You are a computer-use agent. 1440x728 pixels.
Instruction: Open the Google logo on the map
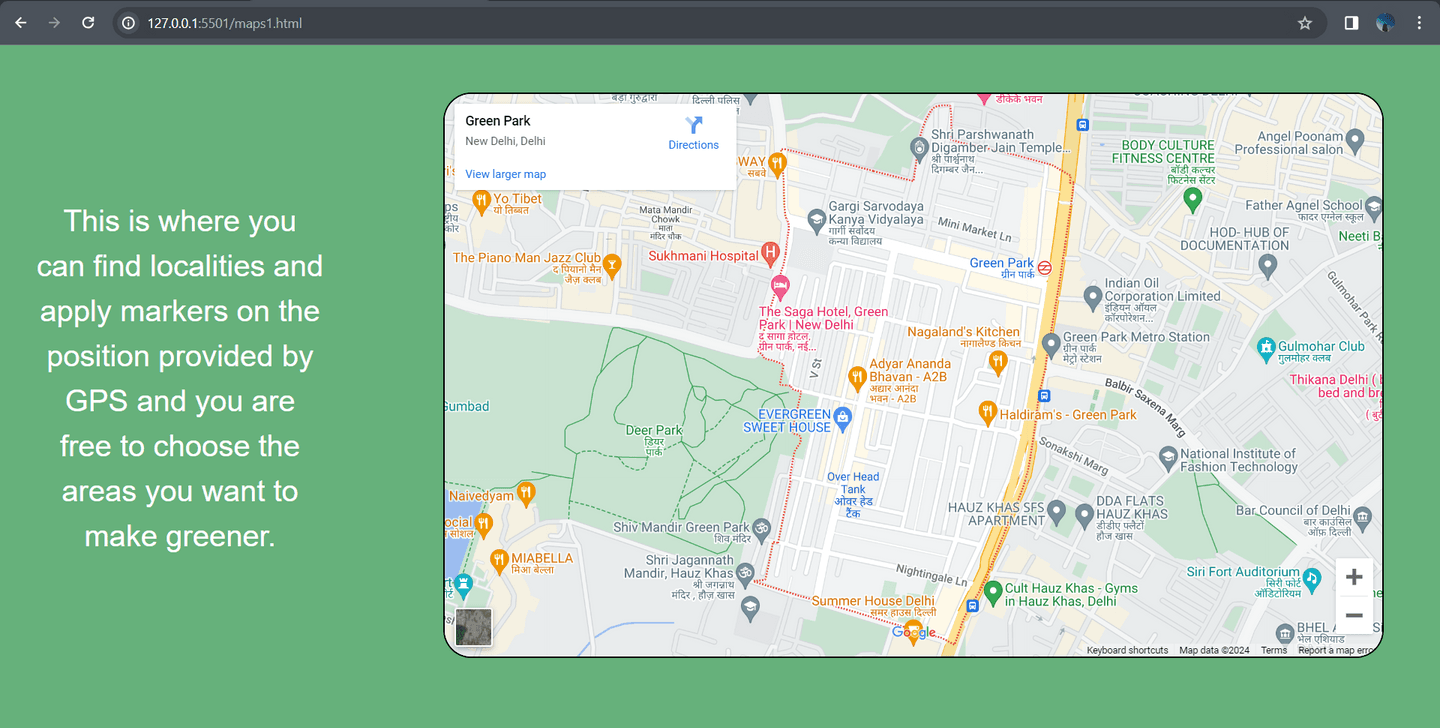914,631
